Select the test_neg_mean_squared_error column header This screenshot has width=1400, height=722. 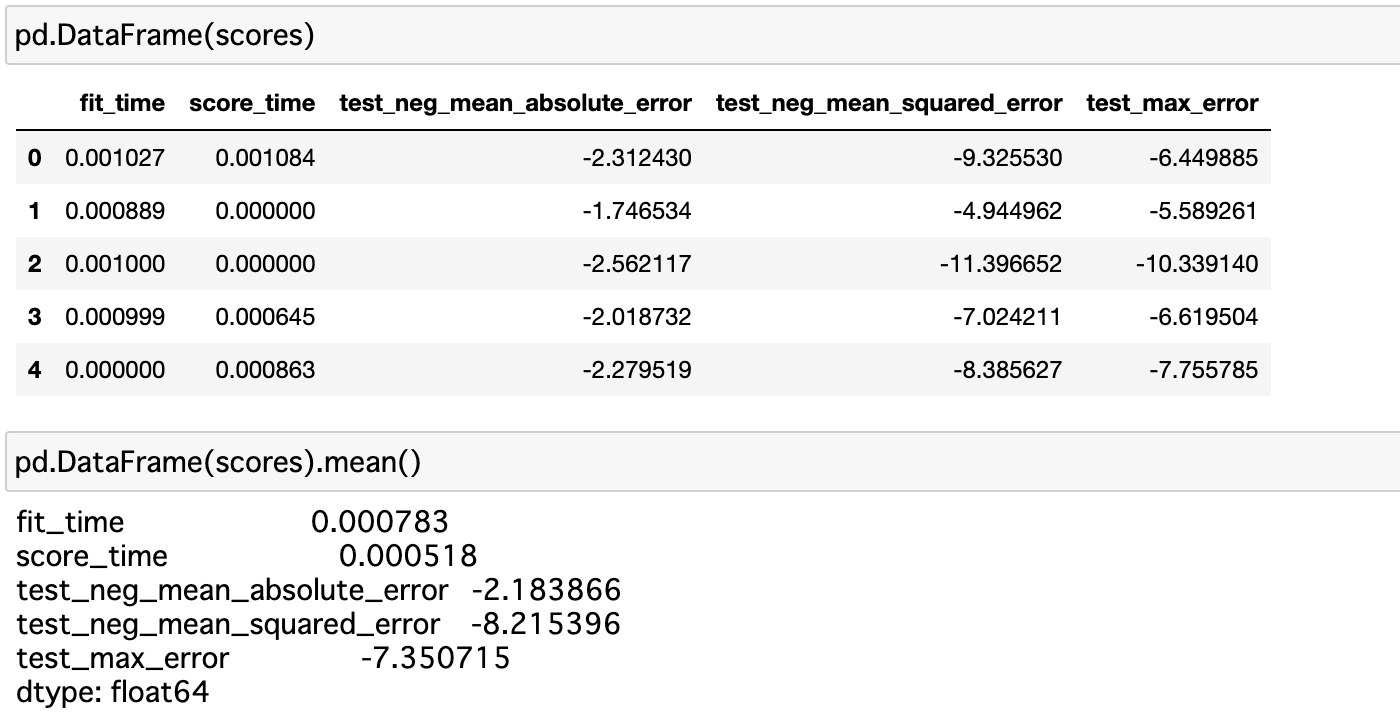[x=890, y=103]
